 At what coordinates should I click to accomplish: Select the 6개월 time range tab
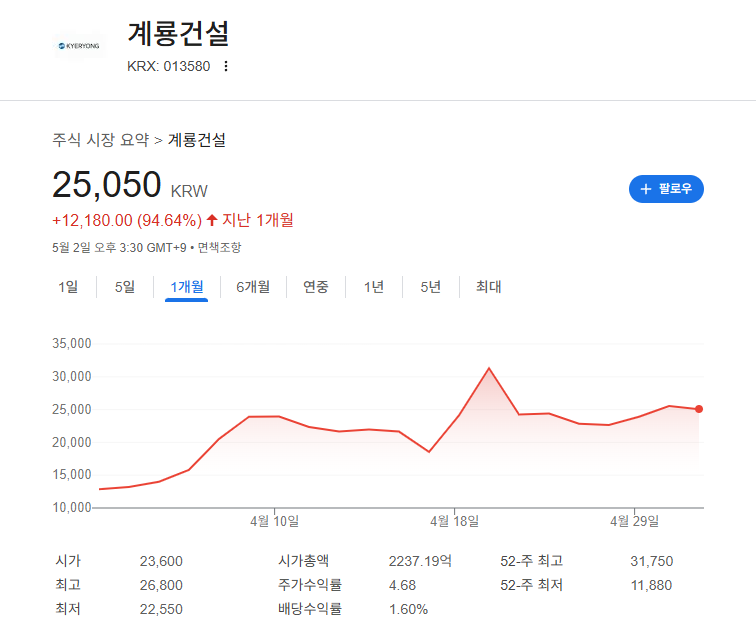coord(253,287)
